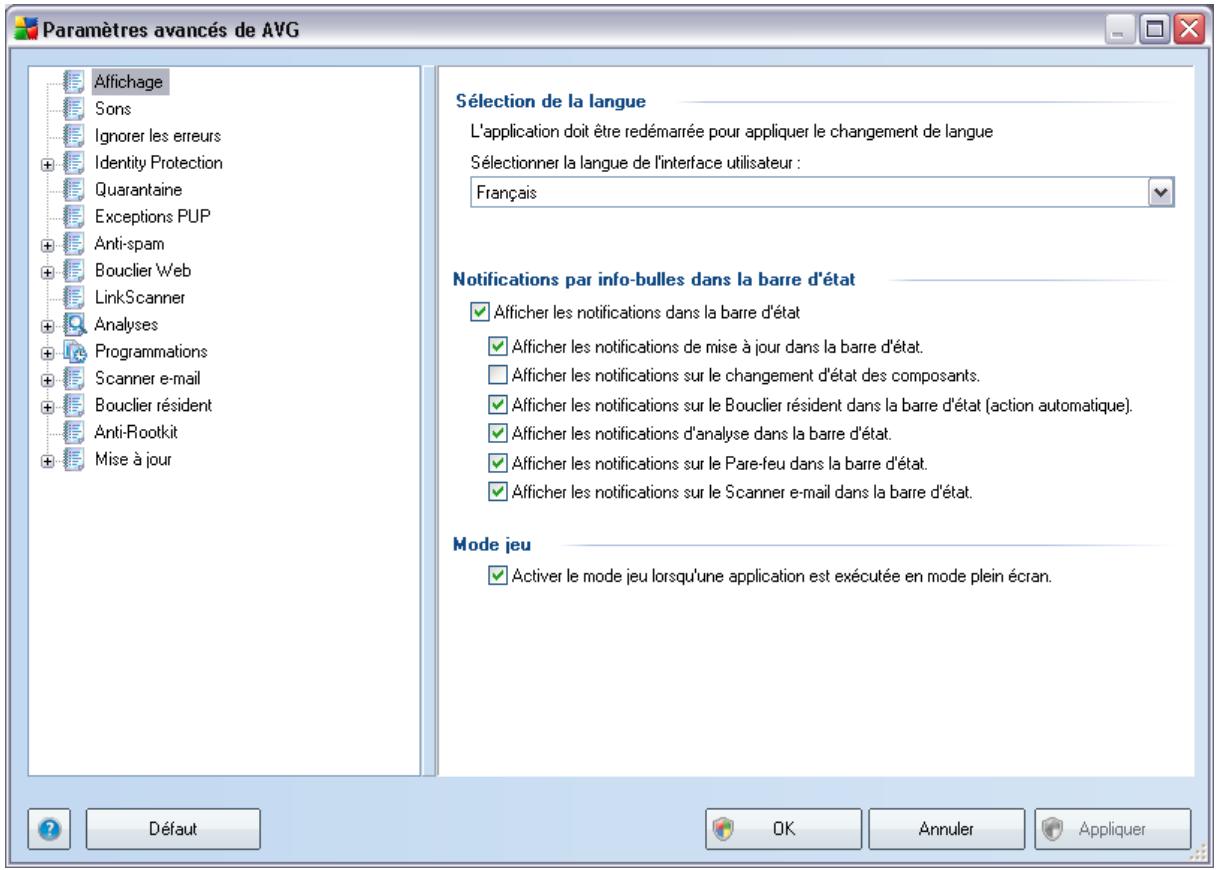Expand the Scanner e-mail node
Image resolution: width=1218 pixels, height=870 pixels.
[48, 379]
